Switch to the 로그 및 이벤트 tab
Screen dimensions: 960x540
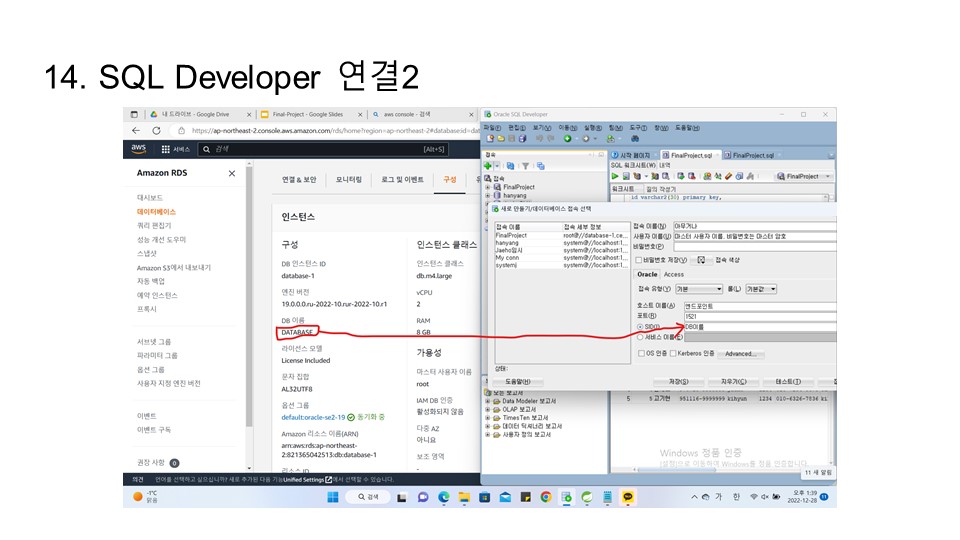402,179
